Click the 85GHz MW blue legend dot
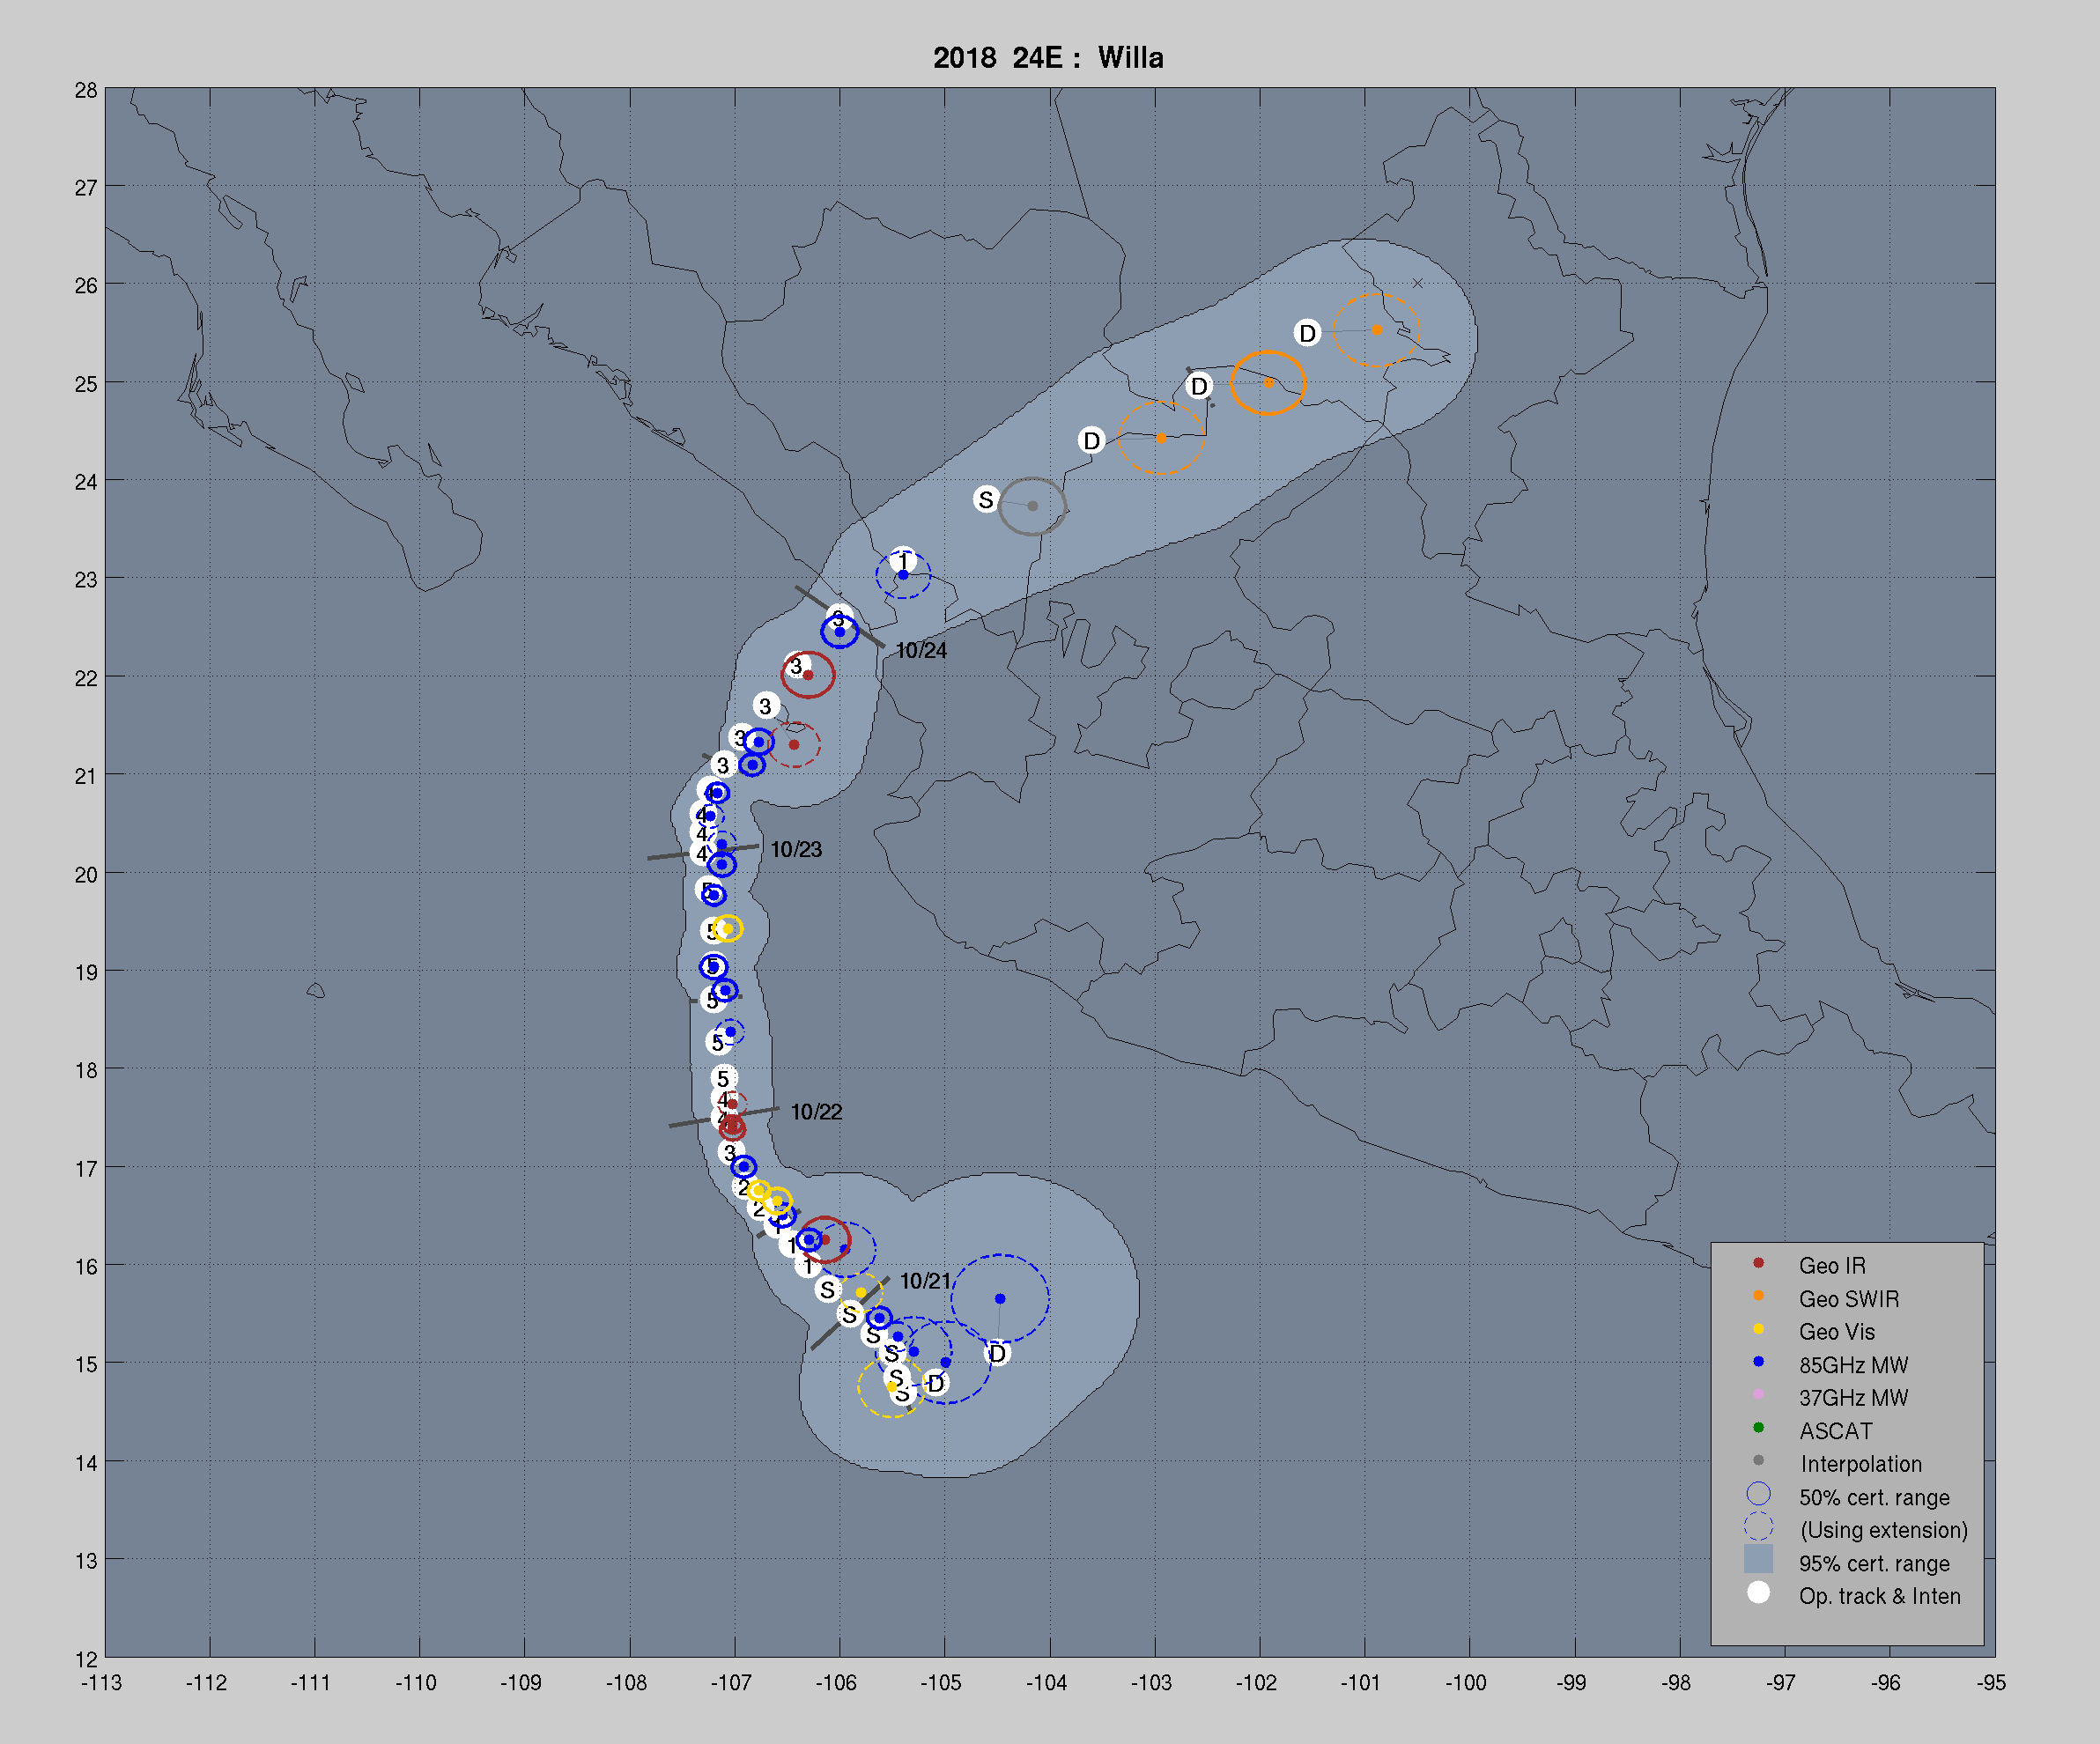This screenshot has height=1744, width=2100. pyautogui.click(x=1758, y=1362)
